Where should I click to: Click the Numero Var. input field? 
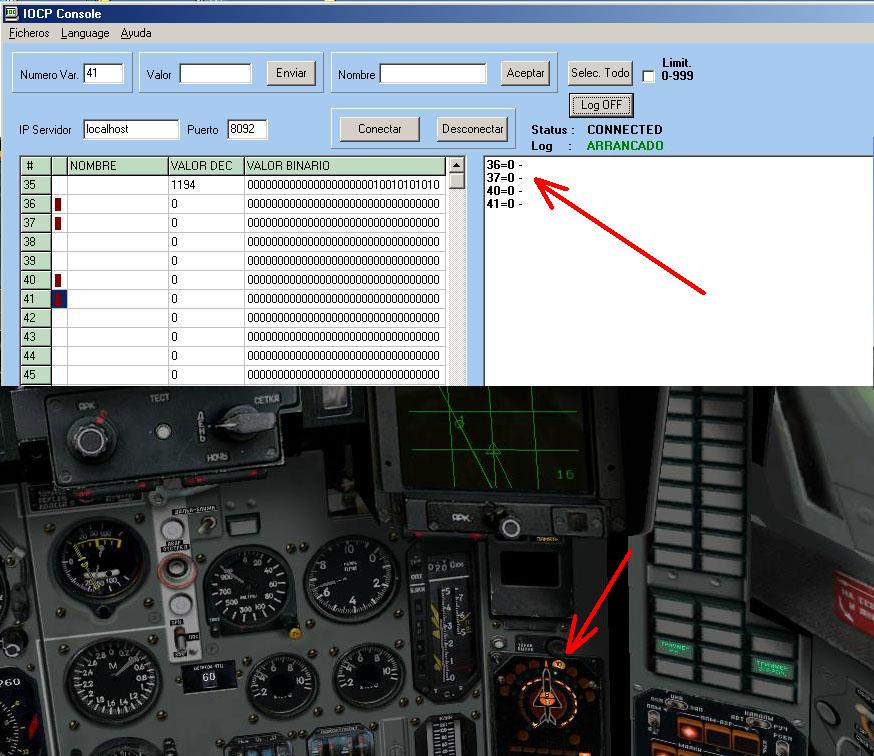[104, 74]
